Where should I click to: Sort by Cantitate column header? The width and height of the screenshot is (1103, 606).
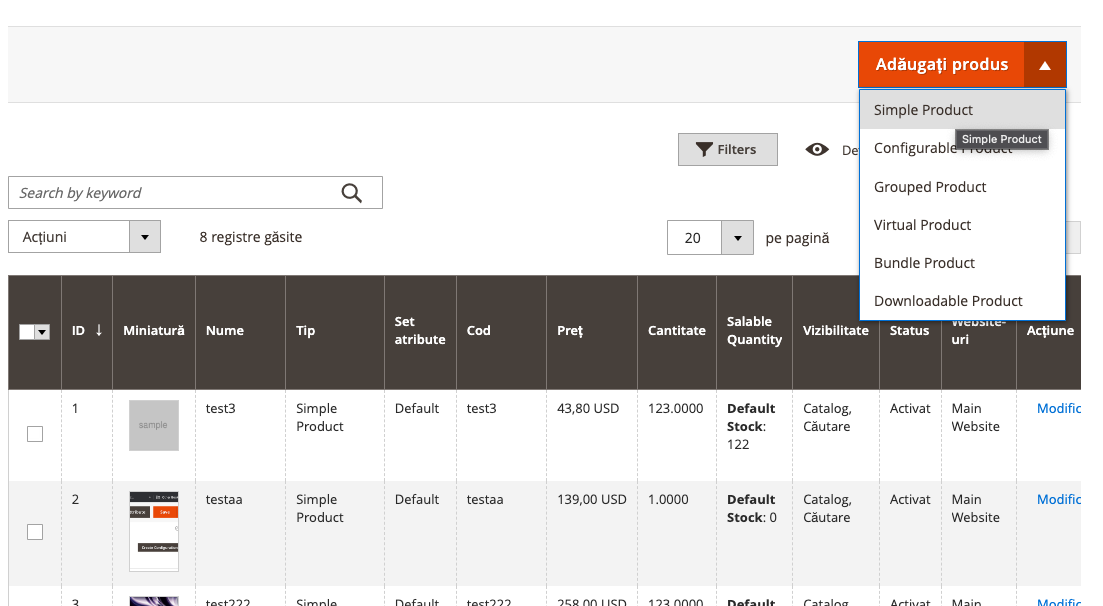(677, 331)
